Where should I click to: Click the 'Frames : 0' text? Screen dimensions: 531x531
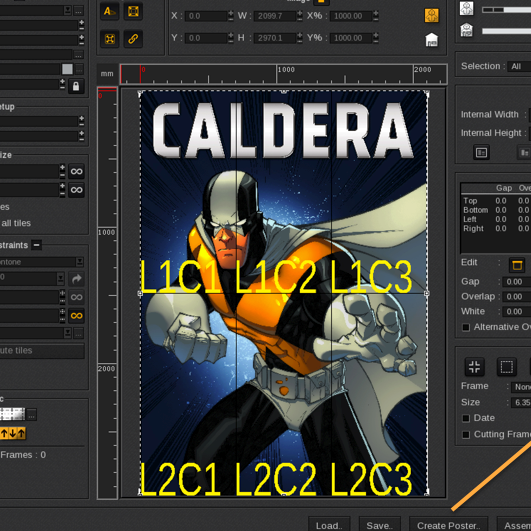pyautogui.click(x=23, y=455)
